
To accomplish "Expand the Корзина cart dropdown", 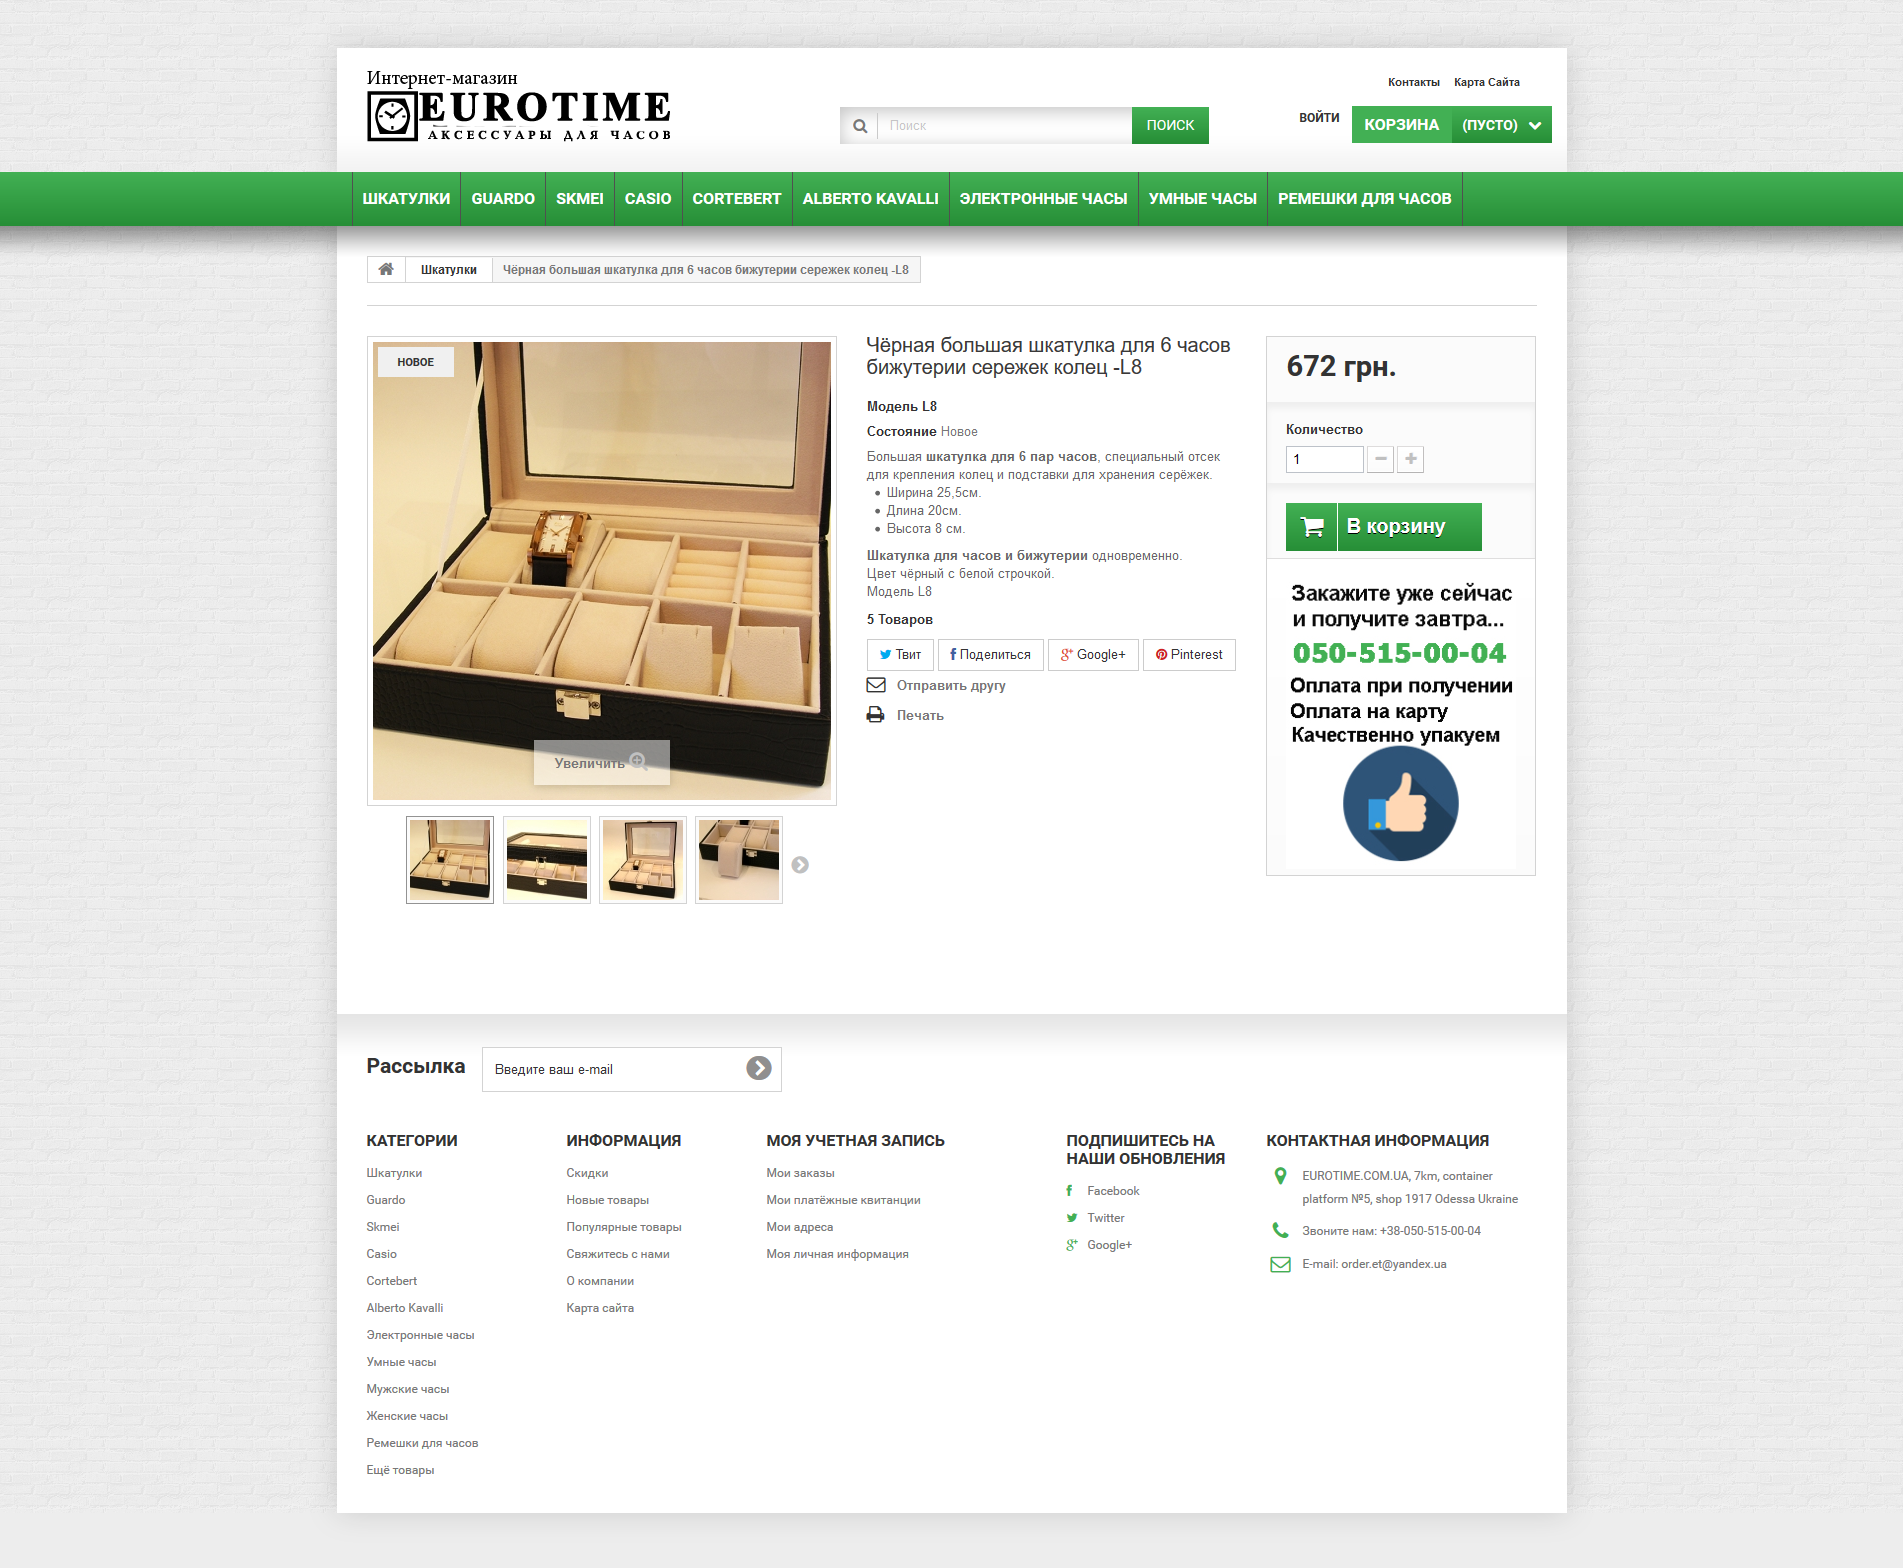I will (x=1534, y=125).
